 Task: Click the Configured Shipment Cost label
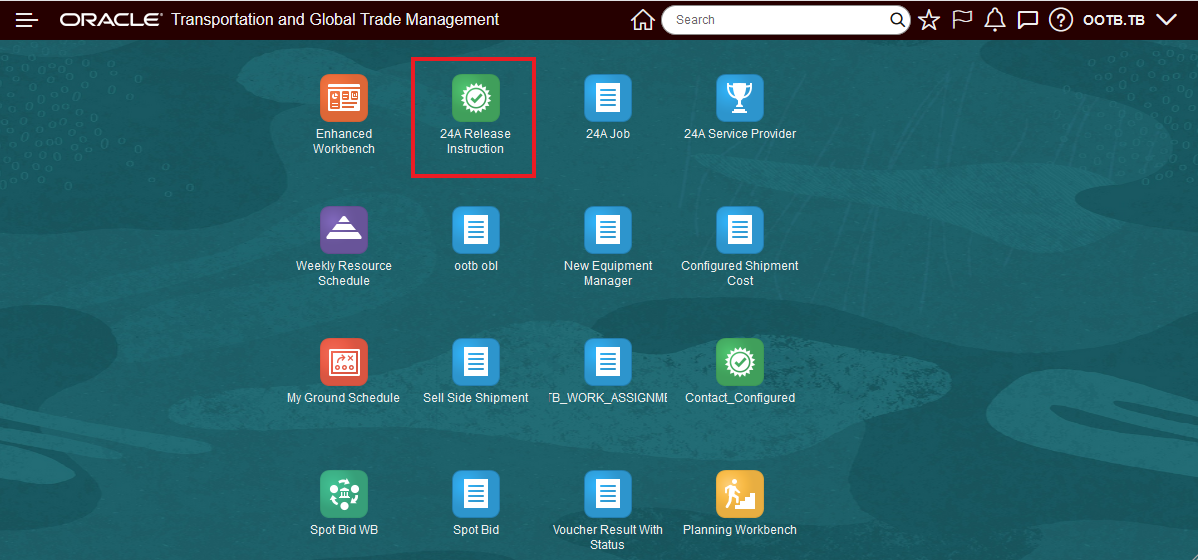740,274
